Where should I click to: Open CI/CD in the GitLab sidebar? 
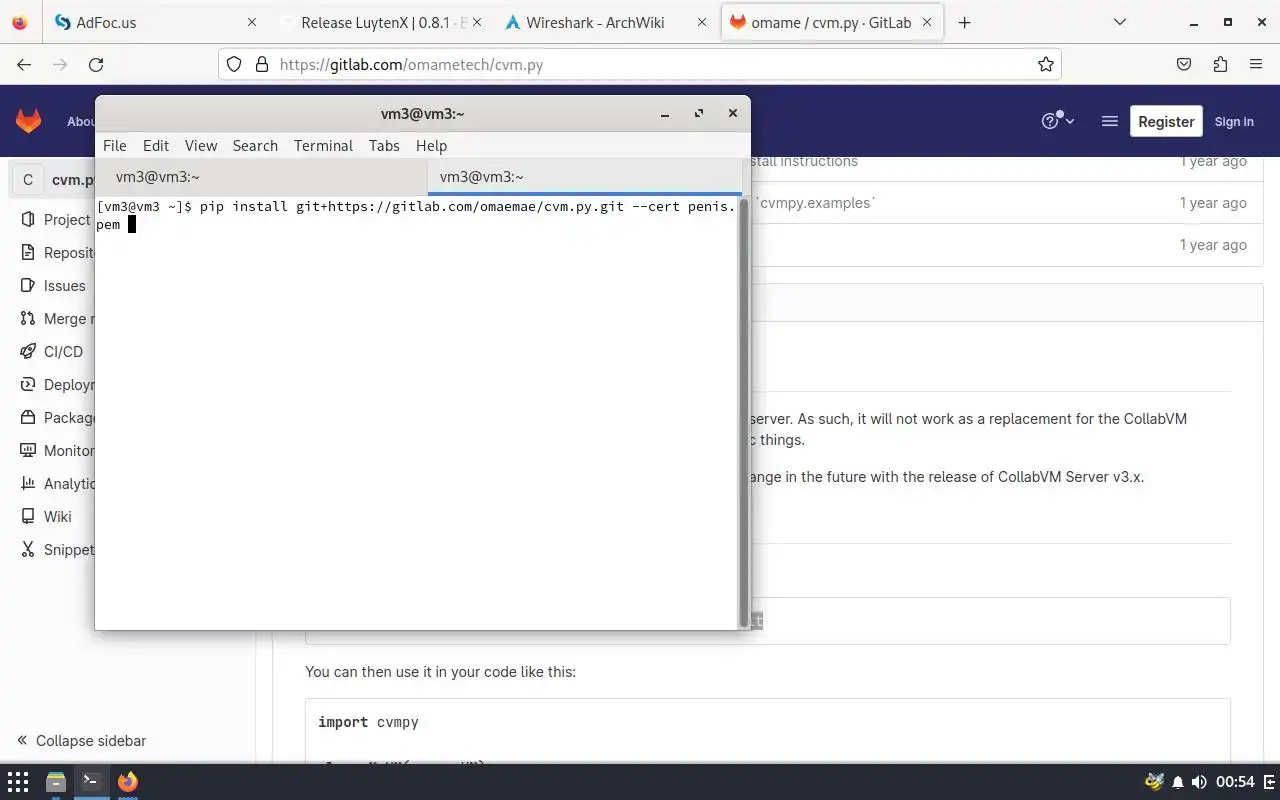54,351
